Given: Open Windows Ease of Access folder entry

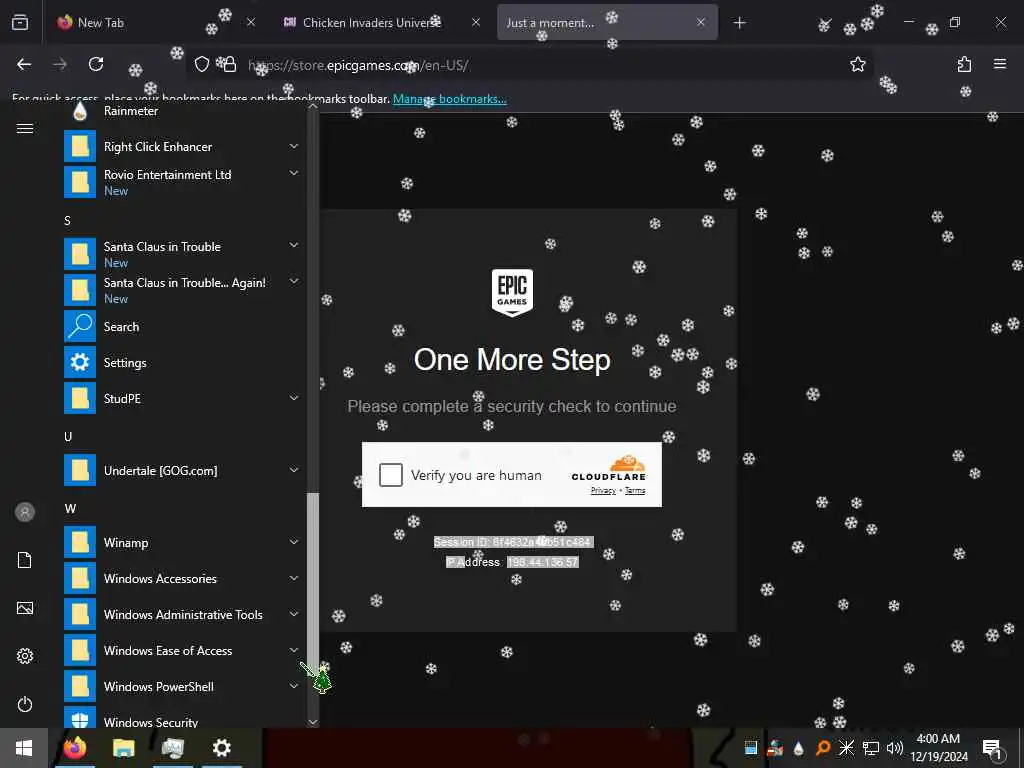Looking at the screenshot, I should [181, 650].
